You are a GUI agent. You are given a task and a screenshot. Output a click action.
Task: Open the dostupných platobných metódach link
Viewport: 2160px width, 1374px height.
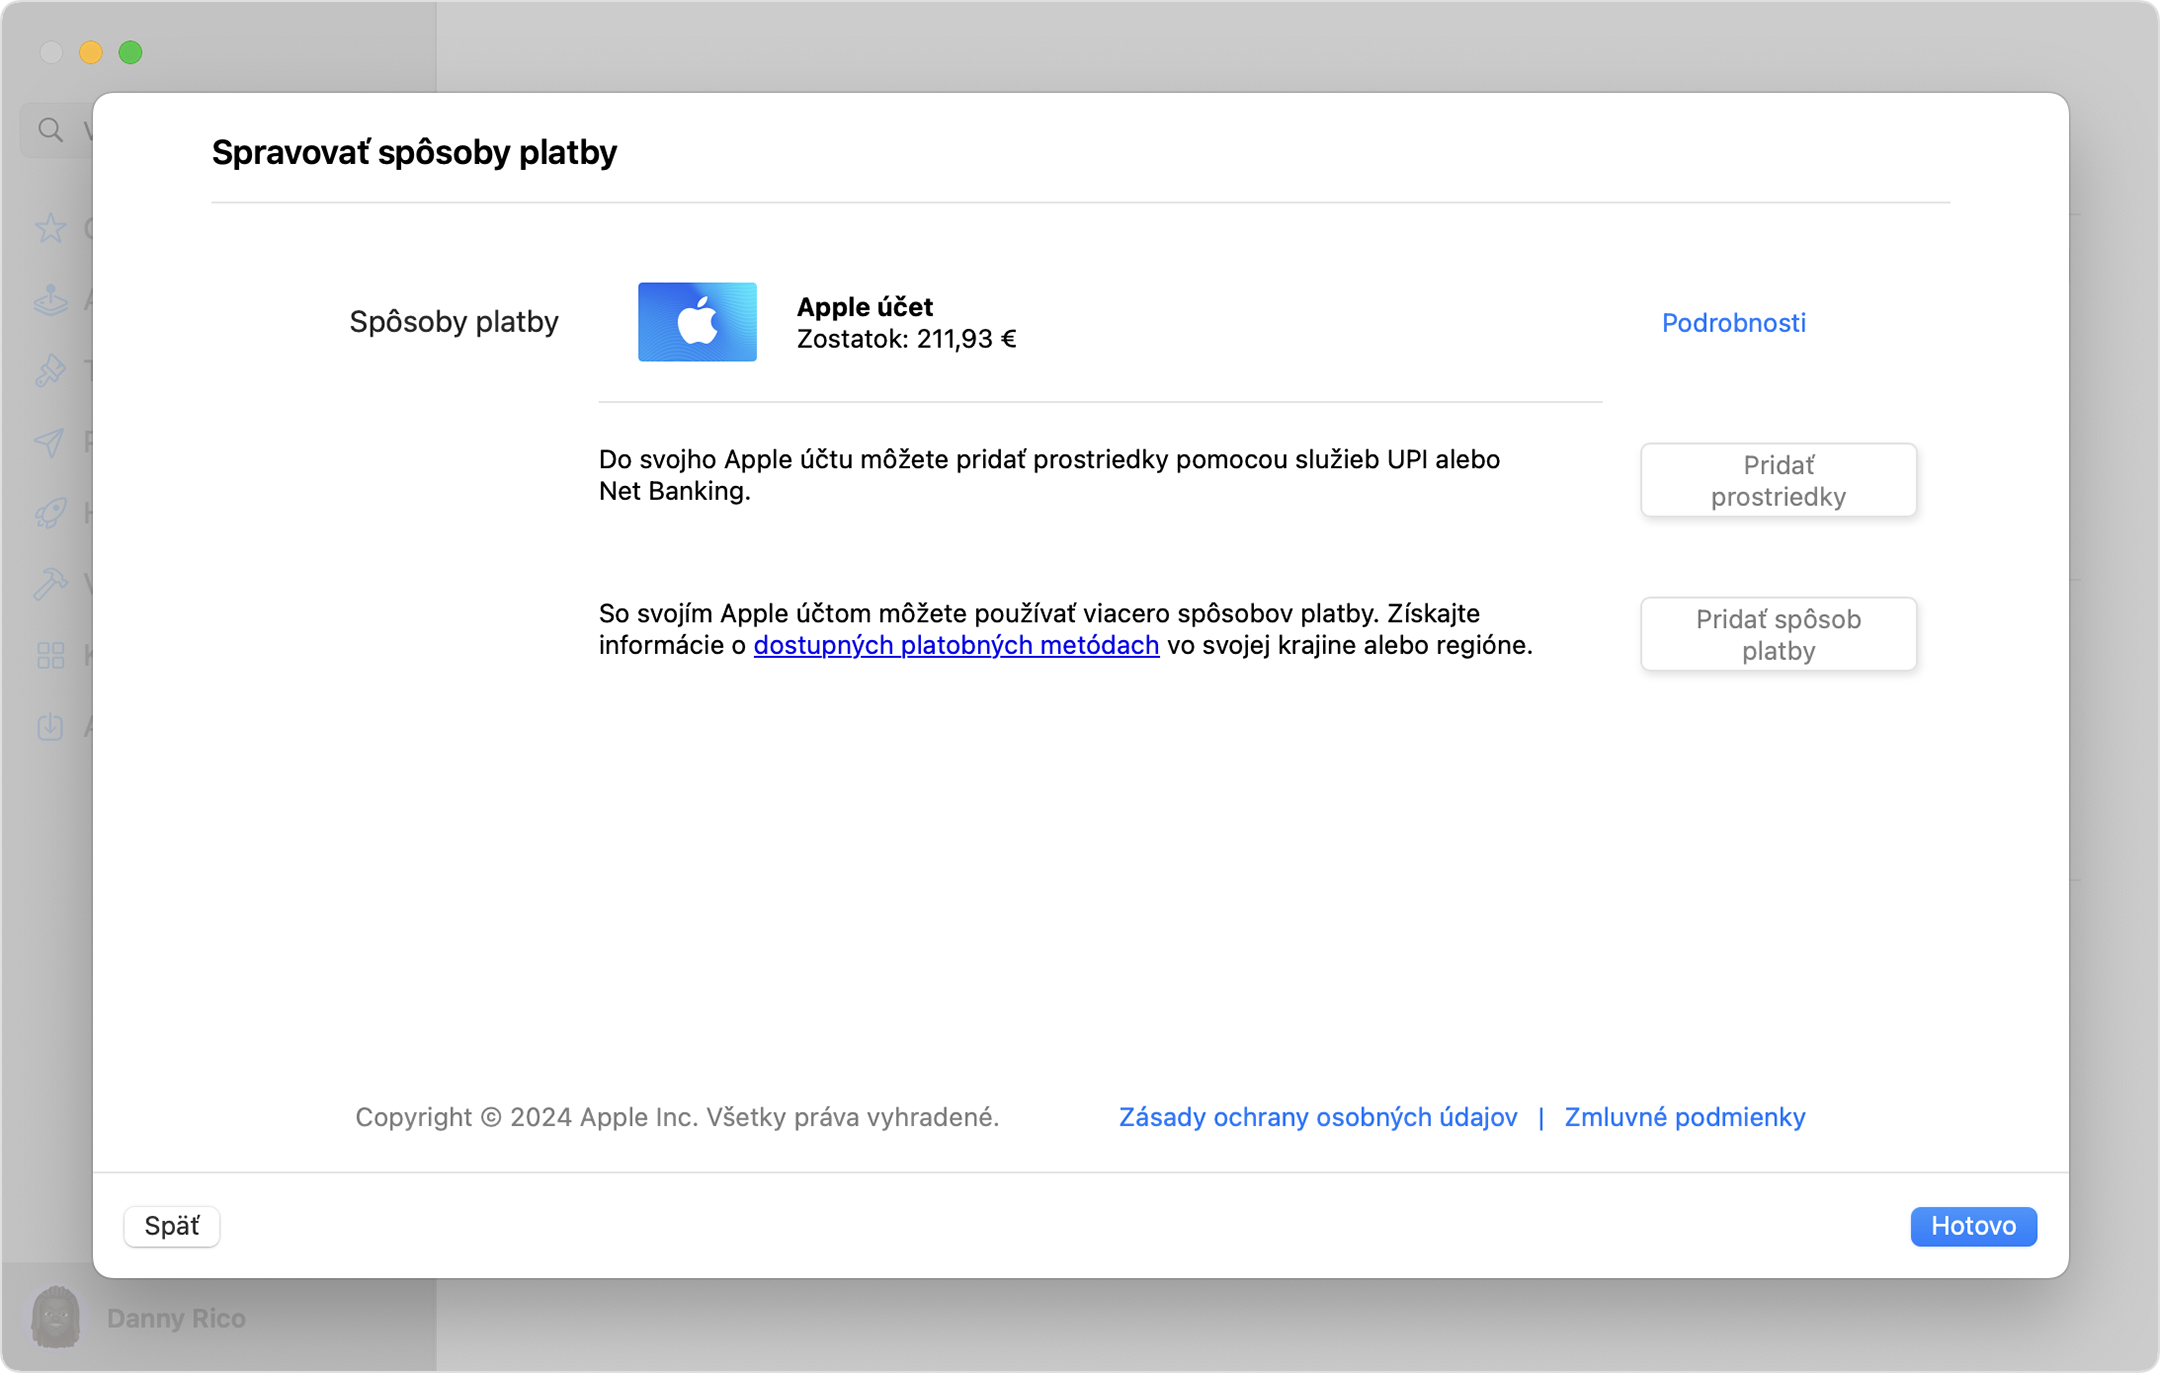pyautogui.click(x=956, y=645)
